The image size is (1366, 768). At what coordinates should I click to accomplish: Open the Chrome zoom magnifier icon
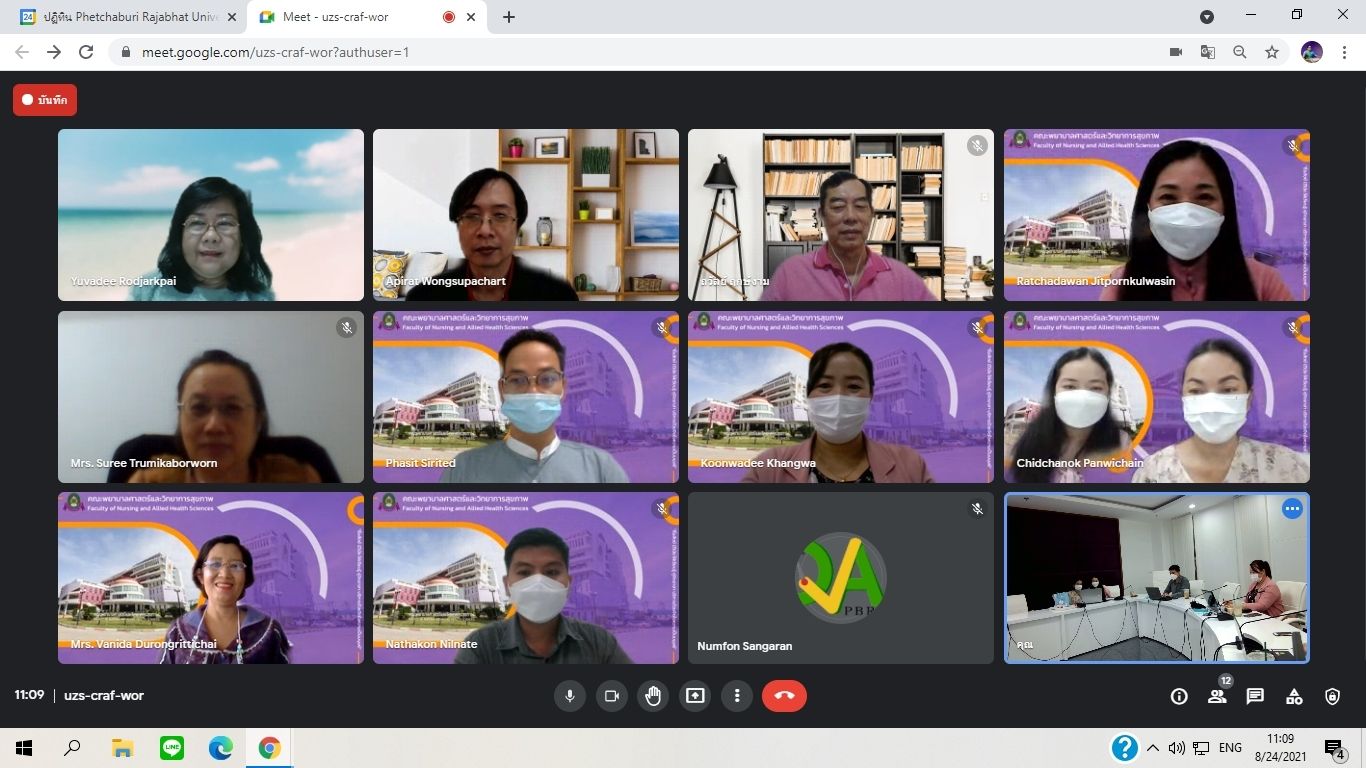pos(1240,52)
